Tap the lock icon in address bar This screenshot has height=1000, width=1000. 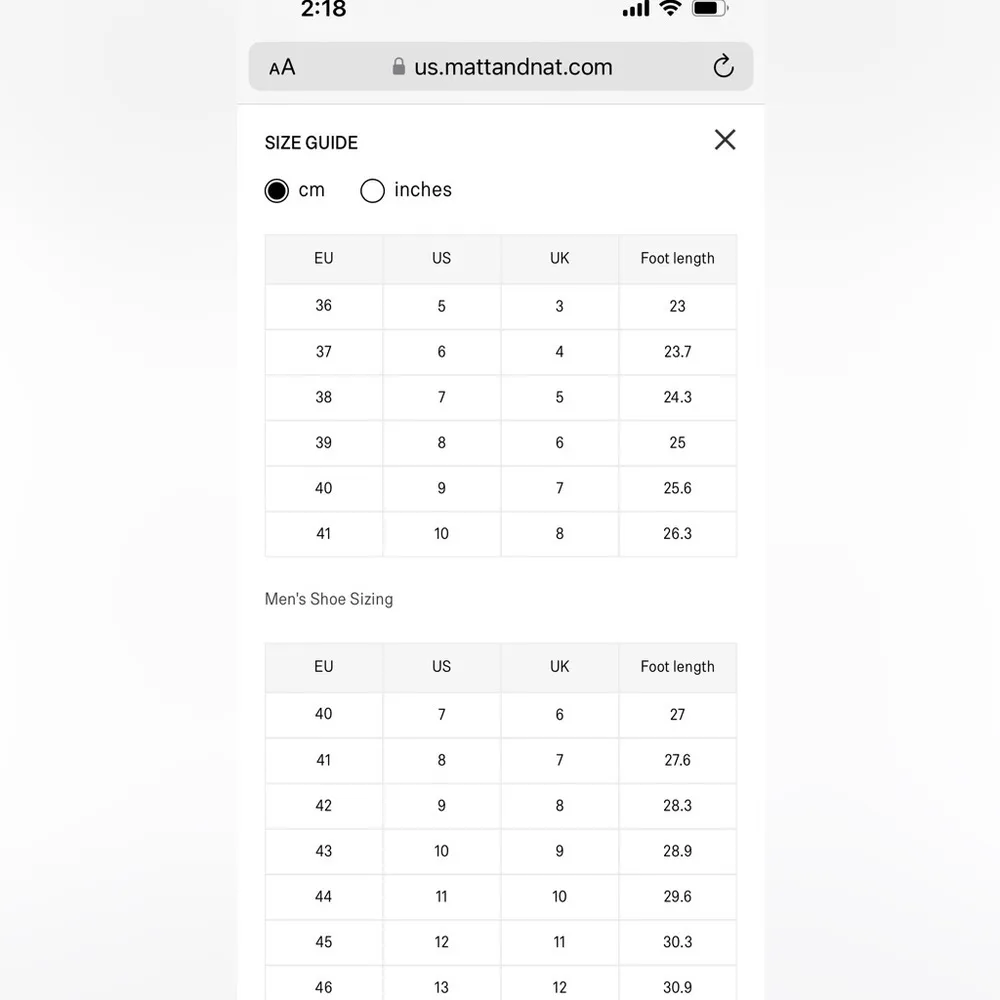pos(399,67)
